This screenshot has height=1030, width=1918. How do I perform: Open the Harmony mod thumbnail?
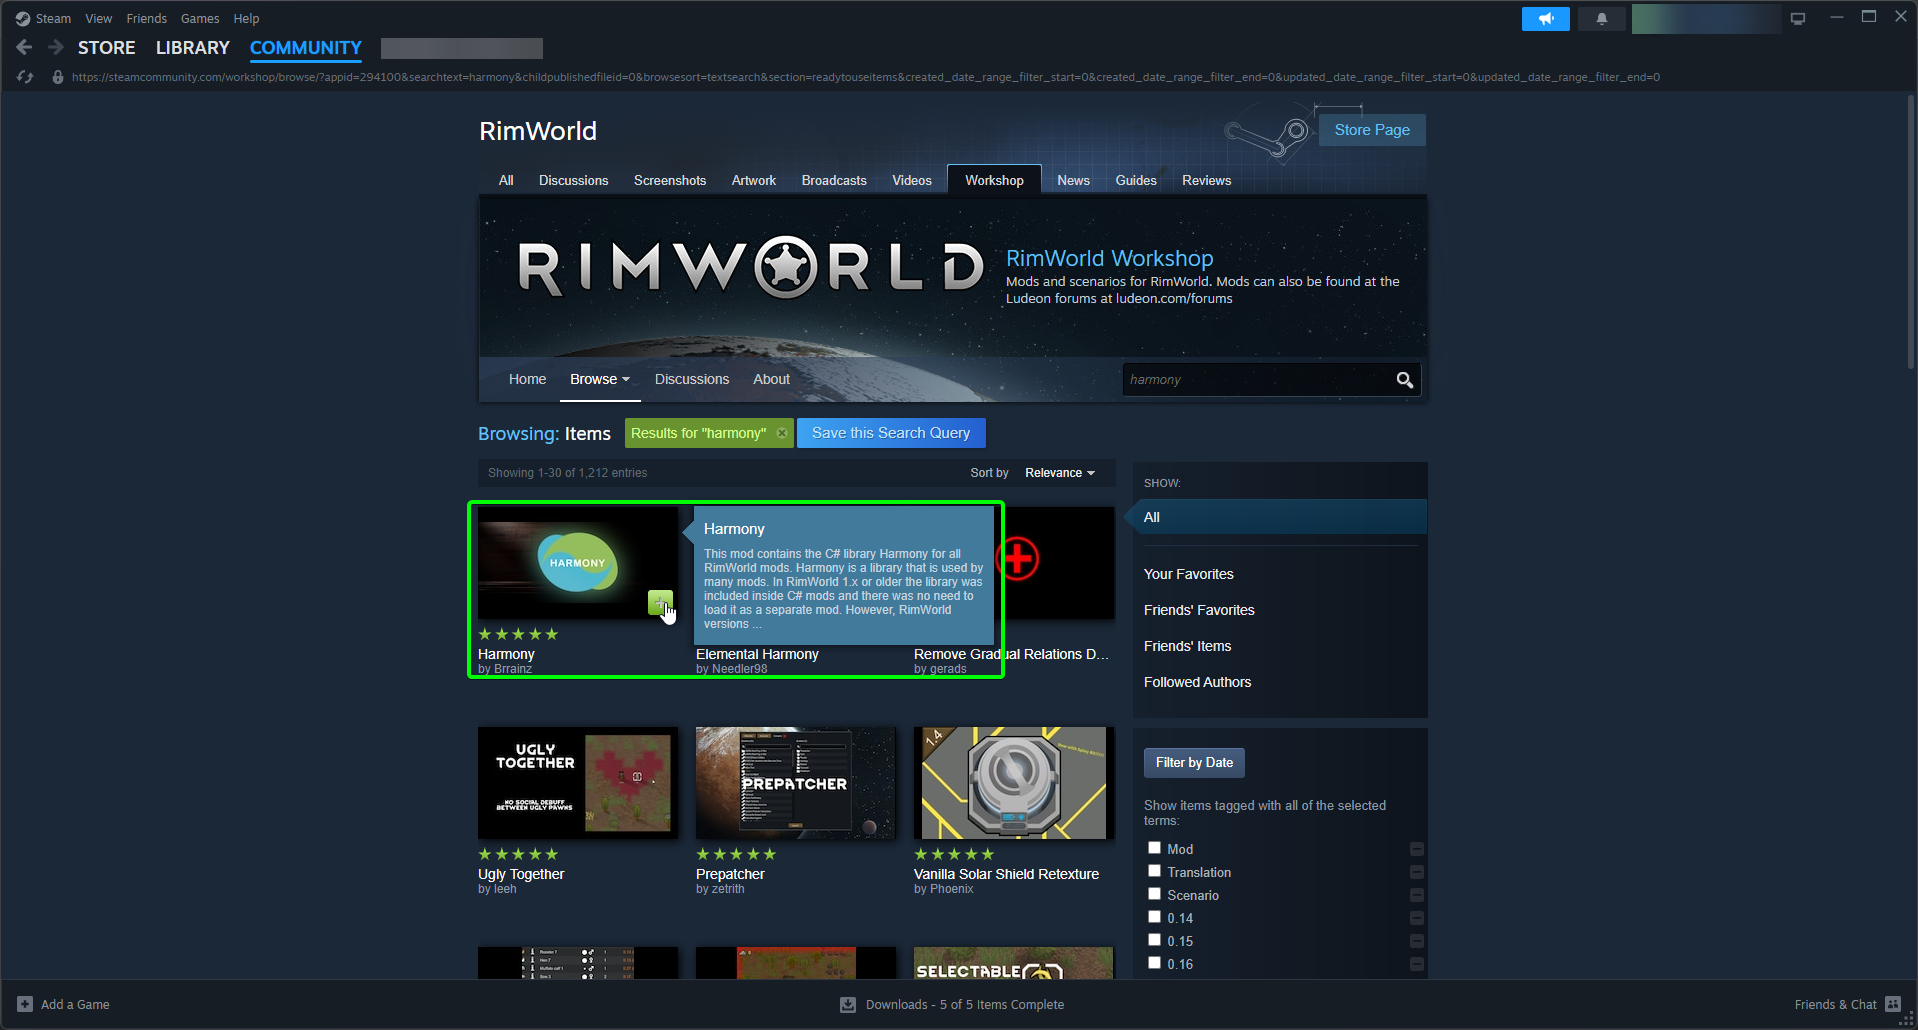pos(578,563)
